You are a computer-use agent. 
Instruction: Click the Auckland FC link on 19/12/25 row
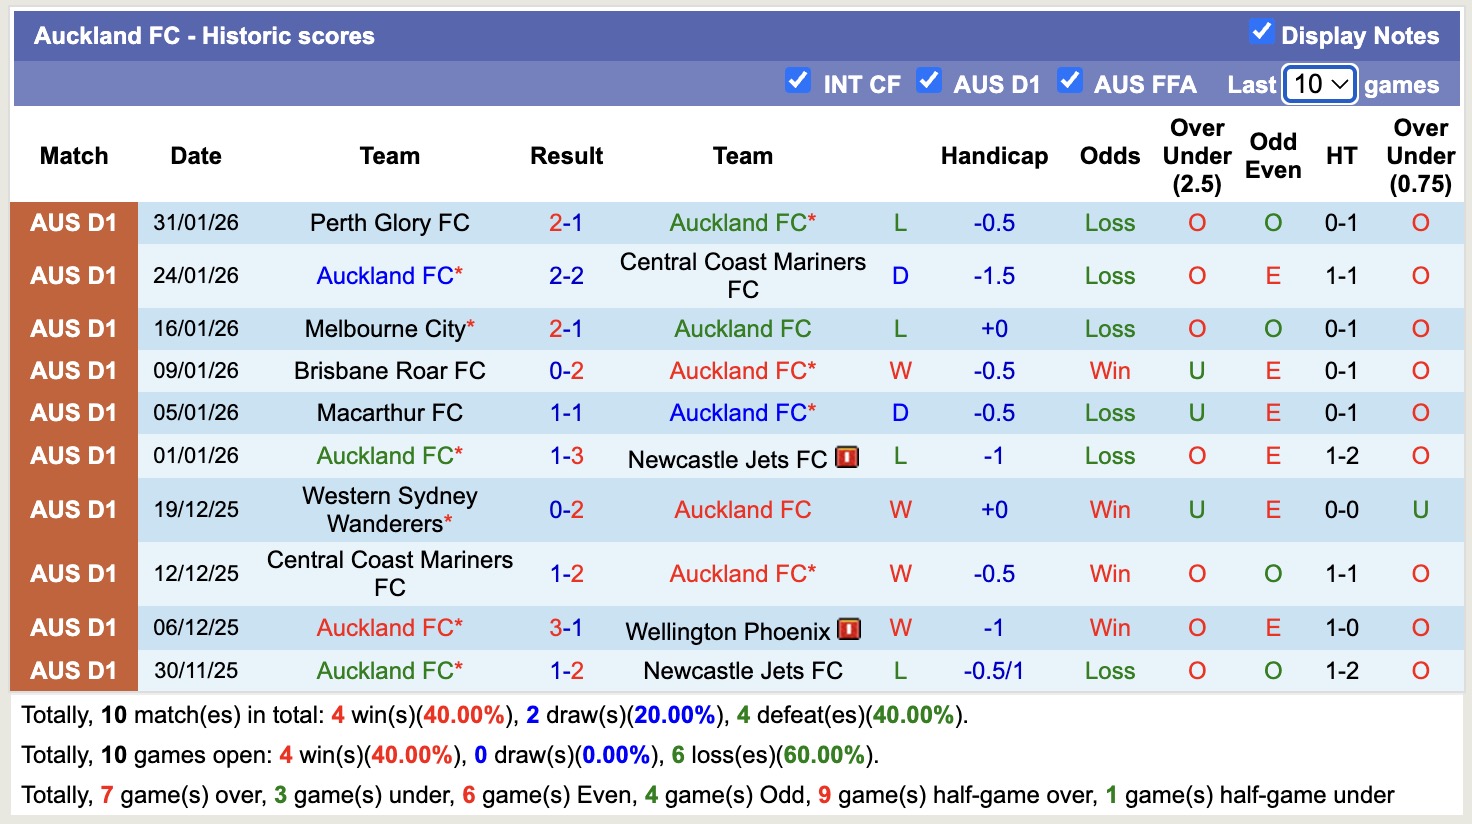pyautogui.click(x=742, y=509)
